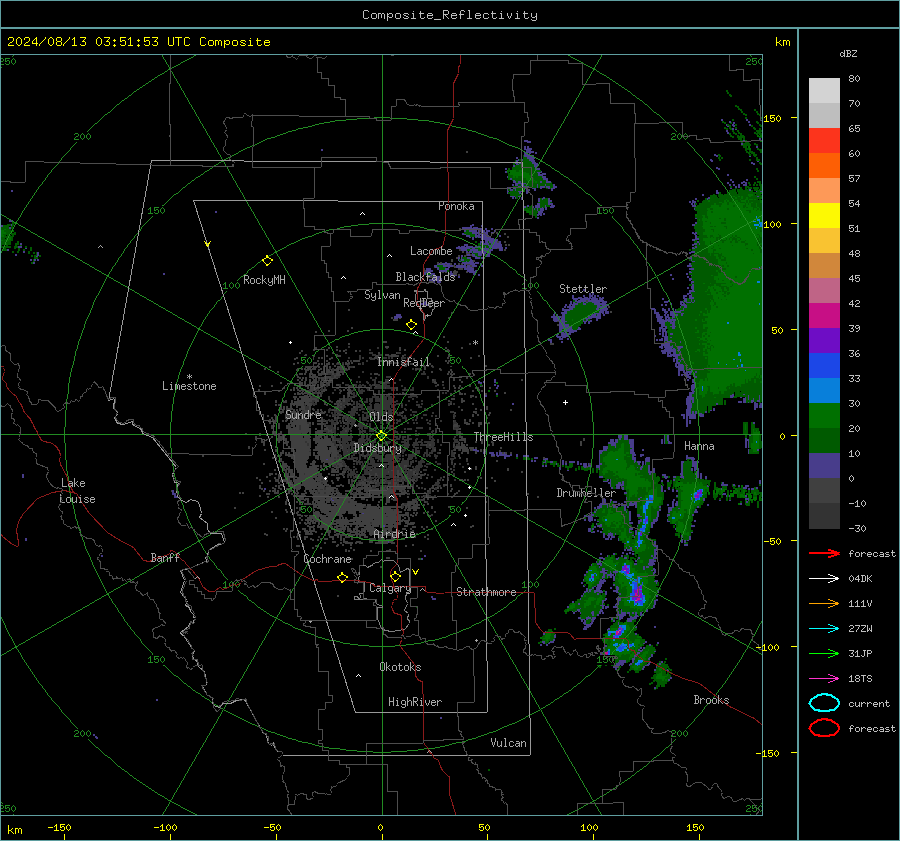This screenshot has height=841, width=900.
Task: Click the red forecast ellipse in the legend
Action: [824, 728]
